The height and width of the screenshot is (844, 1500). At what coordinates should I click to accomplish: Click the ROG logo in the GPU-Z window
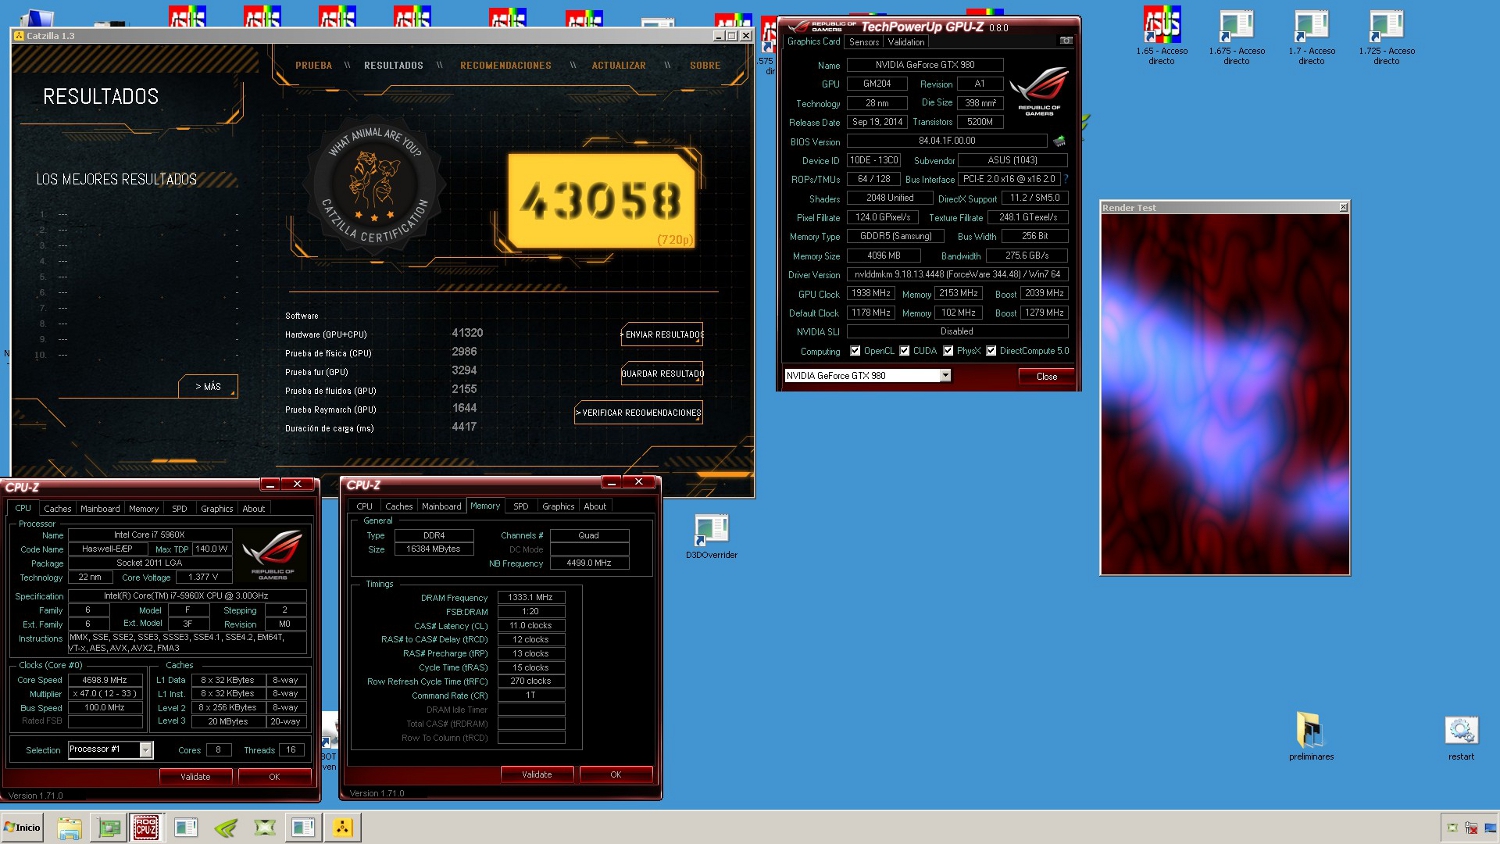(x=1039, y=90)
